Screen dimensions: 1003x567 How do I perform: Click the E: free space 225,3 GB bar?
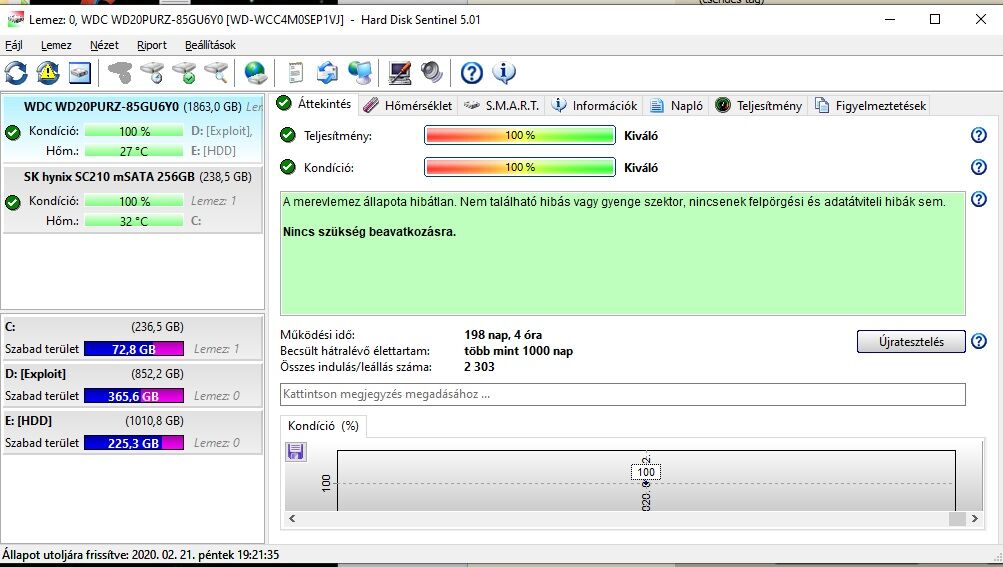134,443
